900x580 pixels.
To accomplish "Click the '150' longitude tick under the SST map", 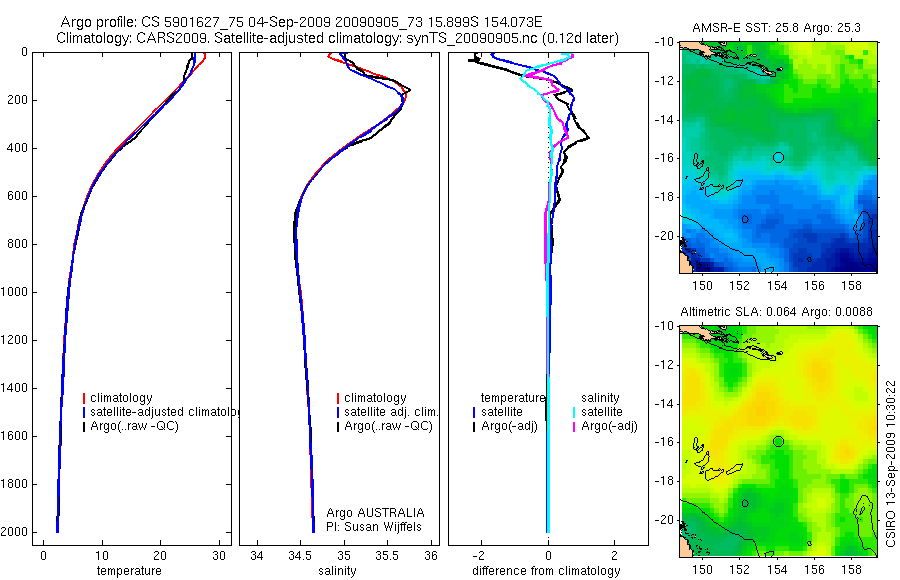I will (x=703, y=285).
